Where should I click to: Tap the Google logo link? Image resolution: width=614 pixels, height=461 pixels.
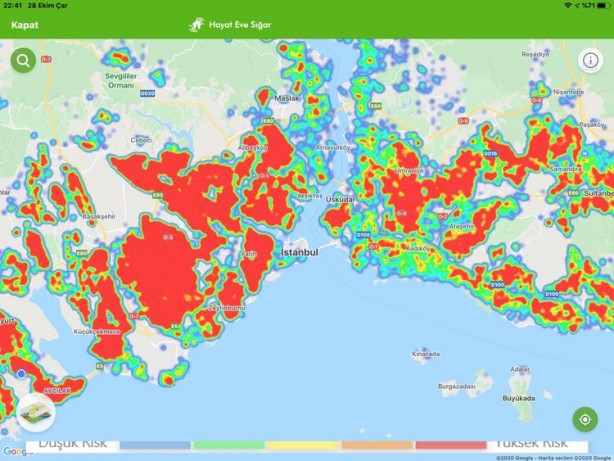click(16, 452)
